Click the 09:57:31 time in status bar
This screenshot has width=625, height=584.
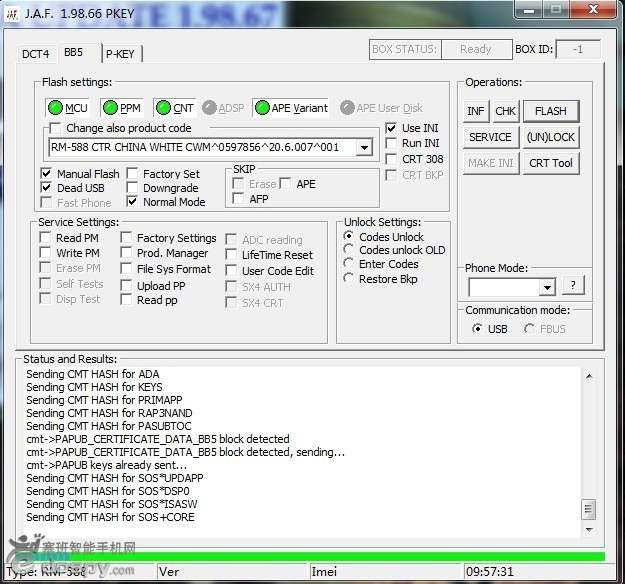[490, 572]
